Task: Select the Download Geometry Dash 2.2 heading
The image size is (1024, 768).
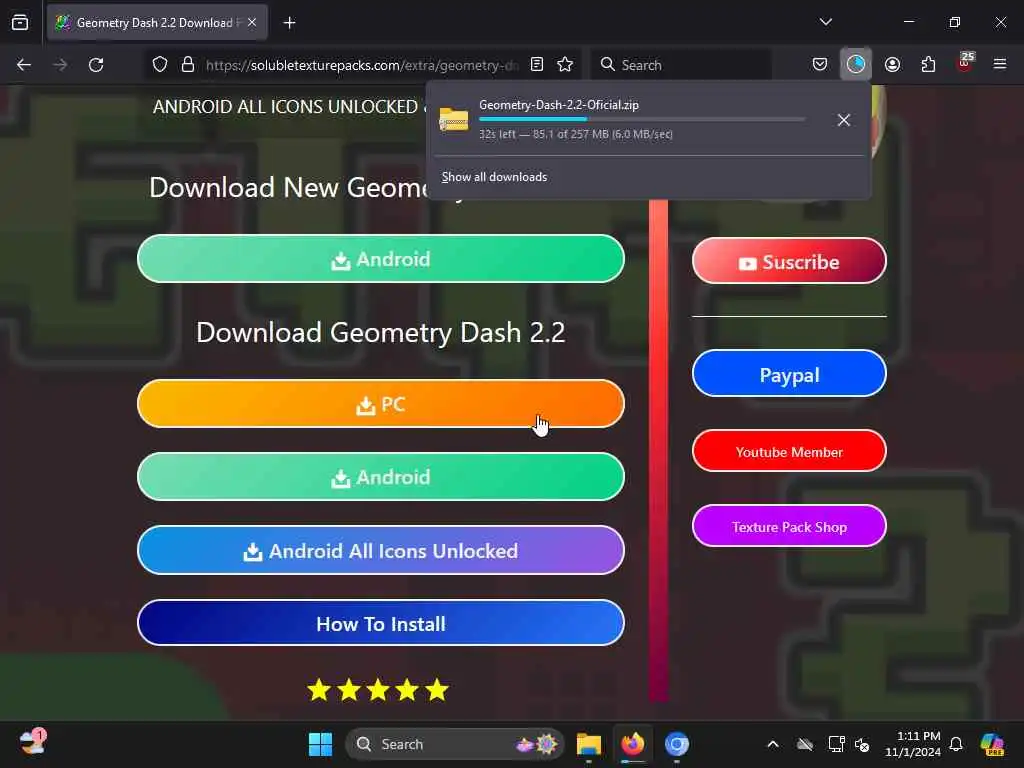Action: click(381, 332)
